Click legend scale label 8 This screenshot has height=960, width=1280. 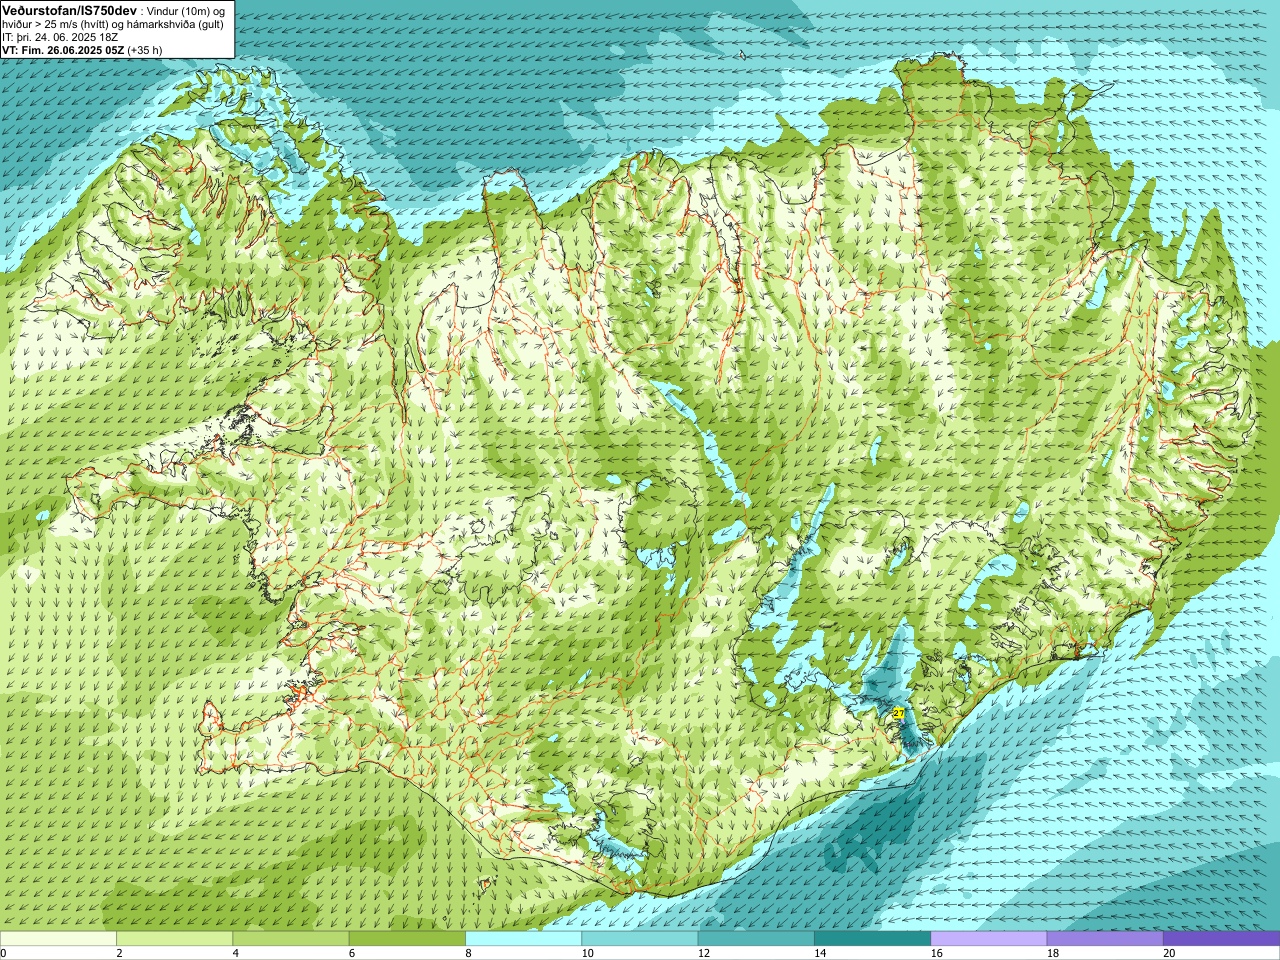coord(468,953)
